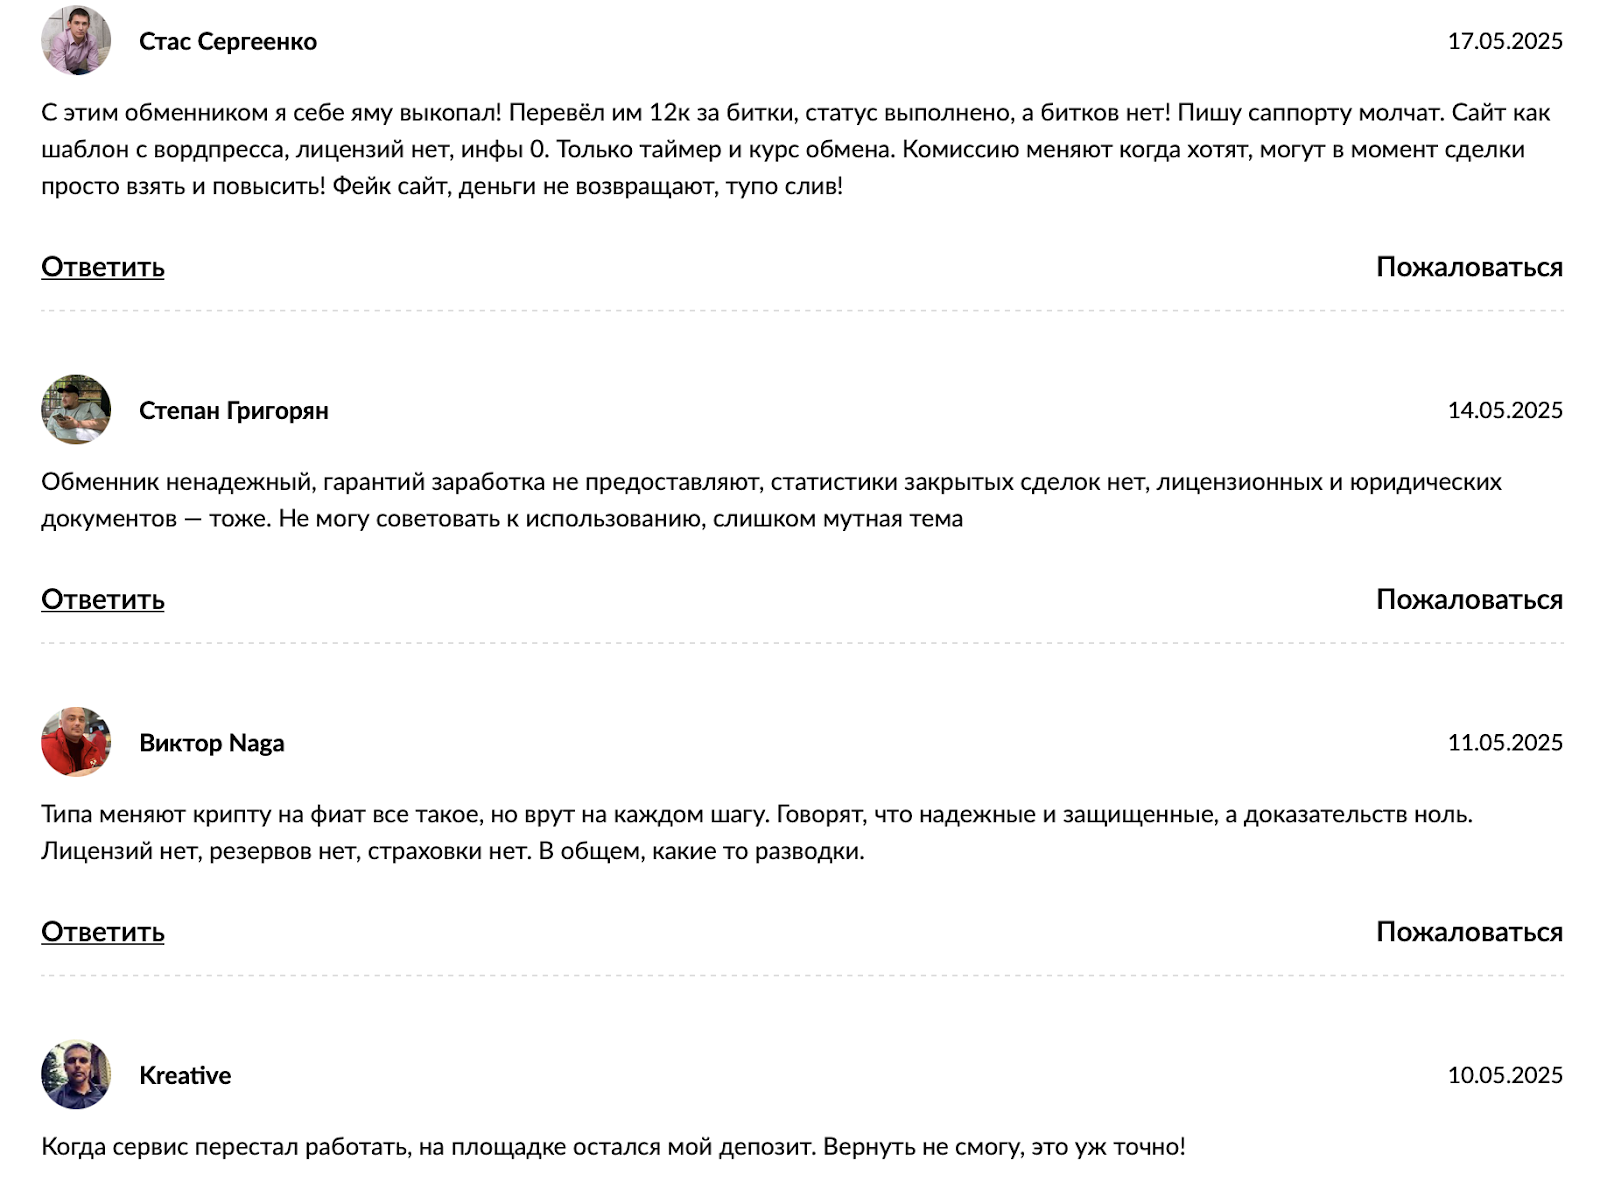Image resolution: width=1600 pixels, height=1182 pixels.
Task: Click Kreative's review text about deposit
Action: pos(613,1147)
